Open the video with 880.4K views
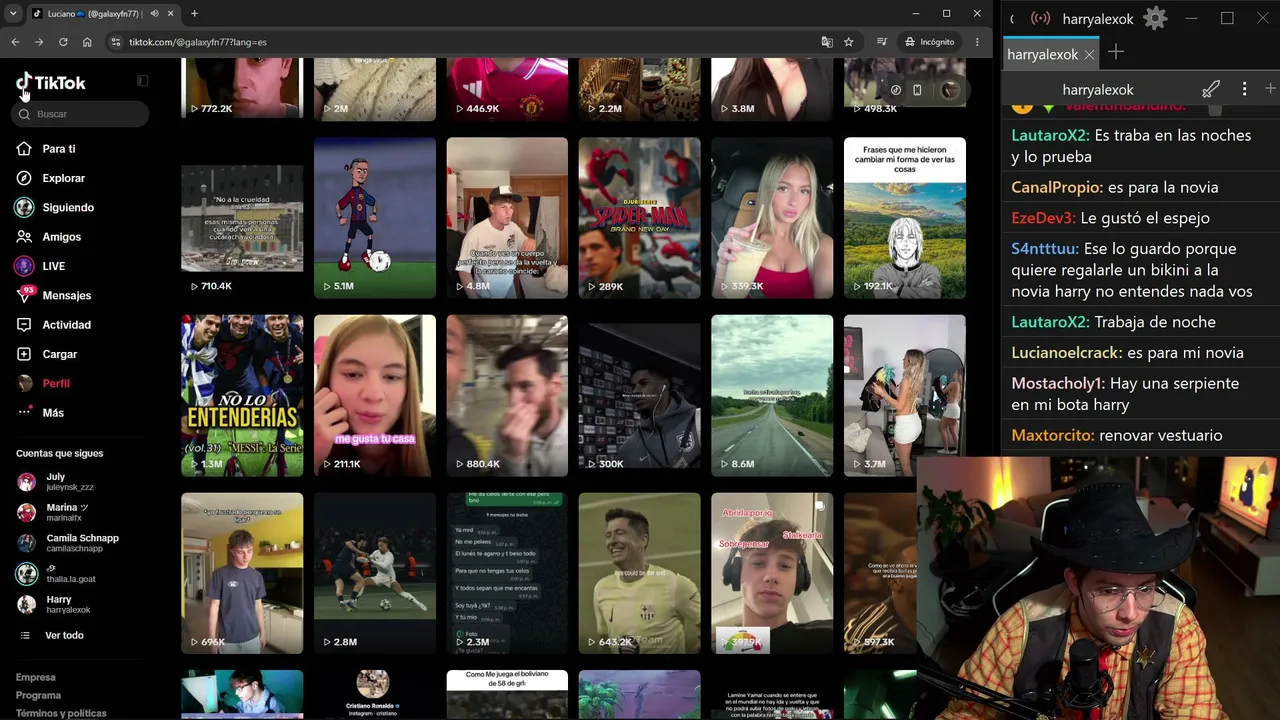The height and width of the screenshot is (720, 1280). coord(507,396)
